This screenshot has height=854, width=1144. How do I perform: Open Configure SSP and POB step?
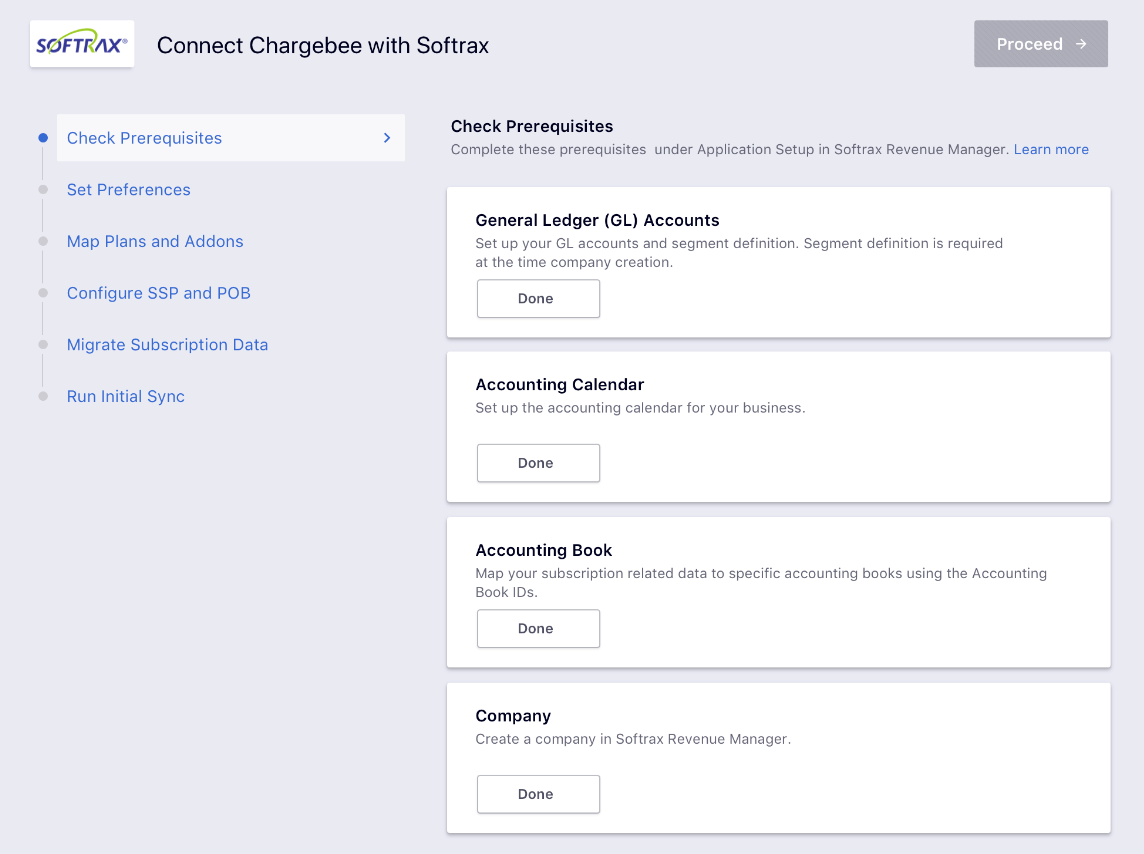(159, 293)
